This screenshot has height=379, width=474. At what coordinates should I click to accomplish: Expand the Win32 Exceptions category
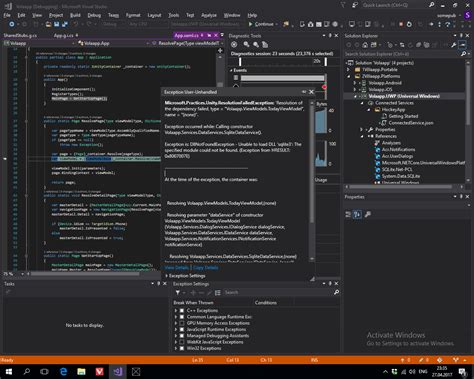(x=176, y=348)
